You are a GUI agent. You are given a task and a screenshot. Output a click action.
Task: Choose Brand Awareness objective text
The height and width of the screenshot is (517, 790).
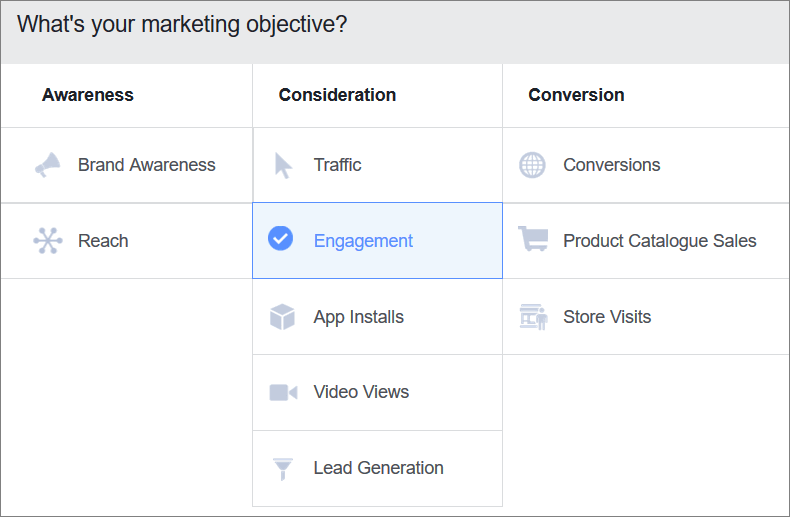(x=147, y=165)
